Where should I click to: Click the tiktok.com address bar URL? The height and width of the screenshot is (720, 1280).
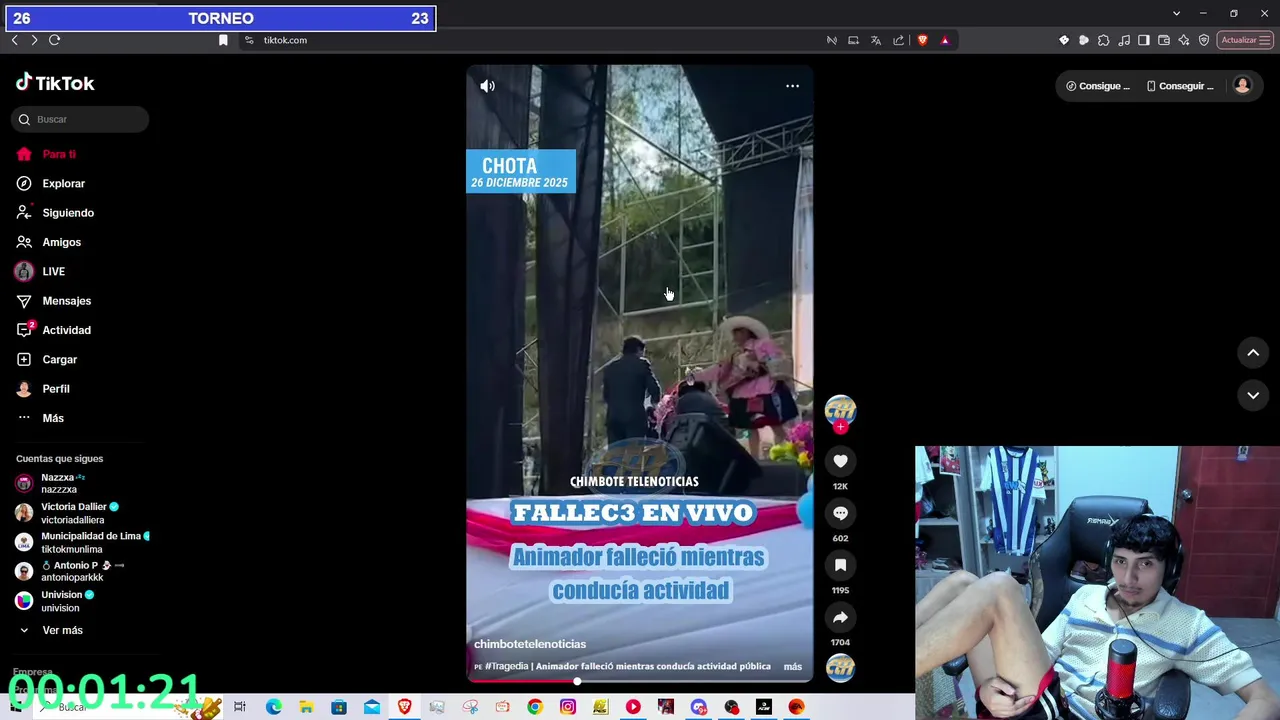(285, 40)
